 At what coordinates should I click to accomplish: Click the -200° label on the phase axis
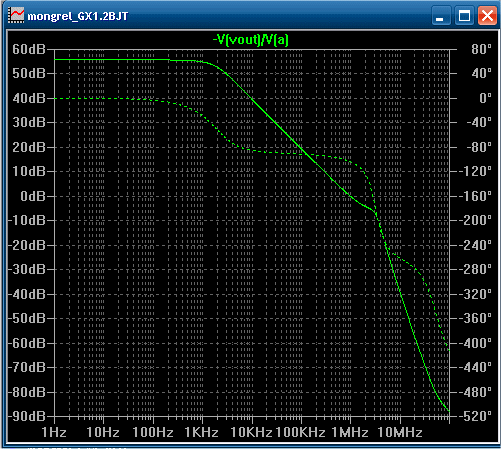[x=475, y=220]
